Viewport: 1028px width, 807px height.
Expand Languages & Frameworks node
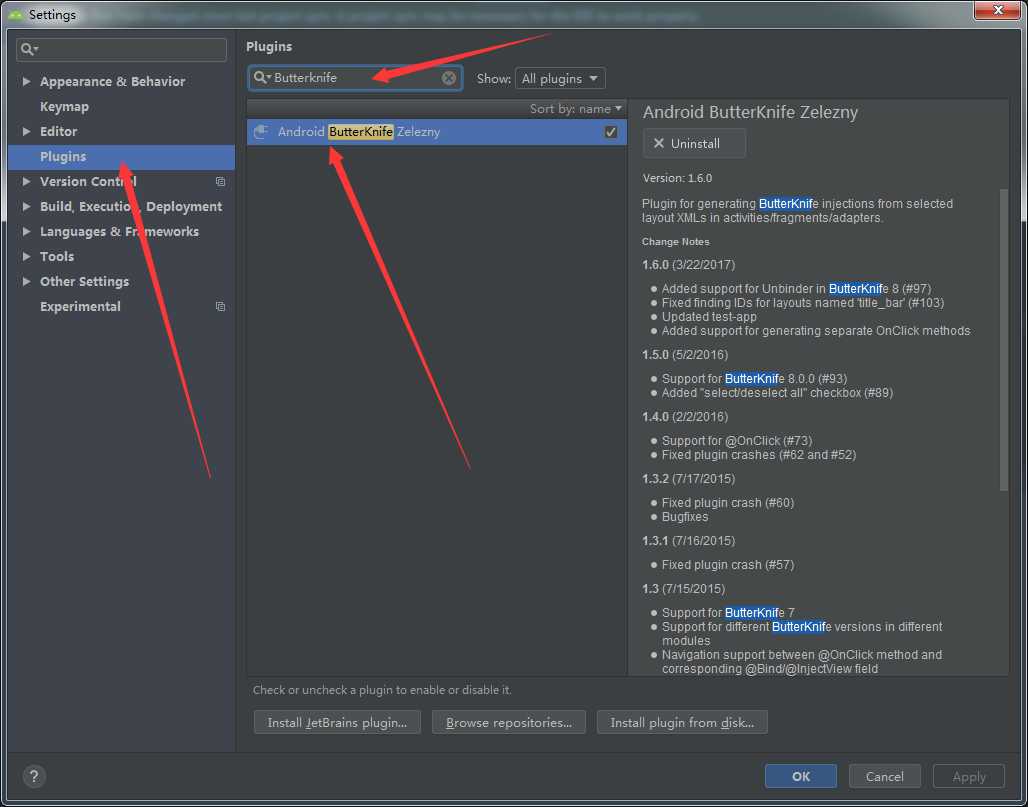[x=26, y=231]
